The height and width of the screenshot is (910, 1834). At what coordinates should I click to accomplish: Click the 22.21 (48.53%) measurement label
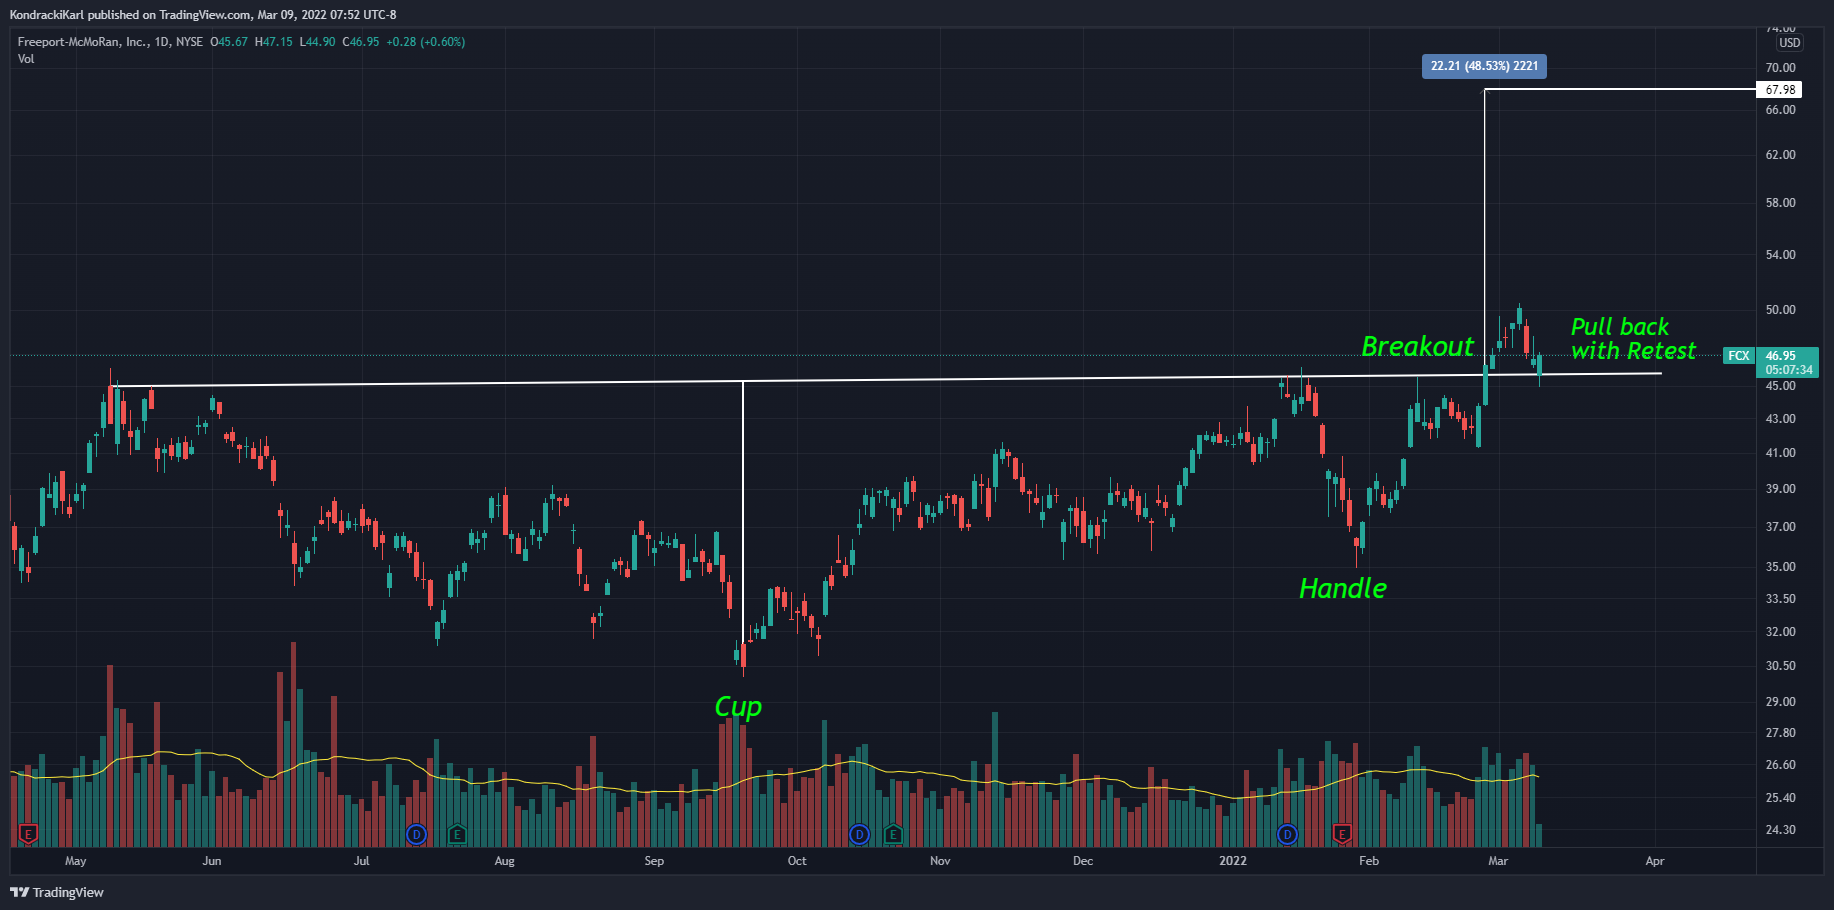(1484, 66)
